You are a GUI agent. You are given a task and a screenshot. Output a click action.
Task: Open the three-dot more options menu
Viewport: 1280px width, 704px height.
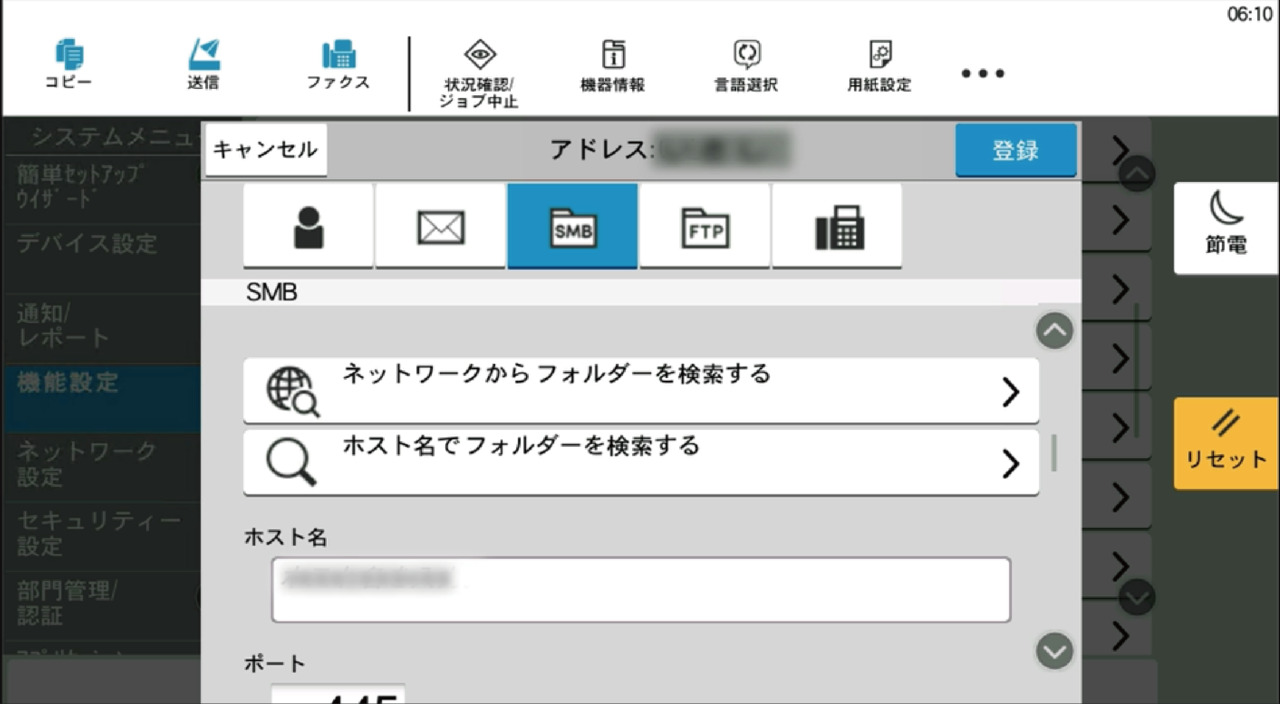coord(983,74)
